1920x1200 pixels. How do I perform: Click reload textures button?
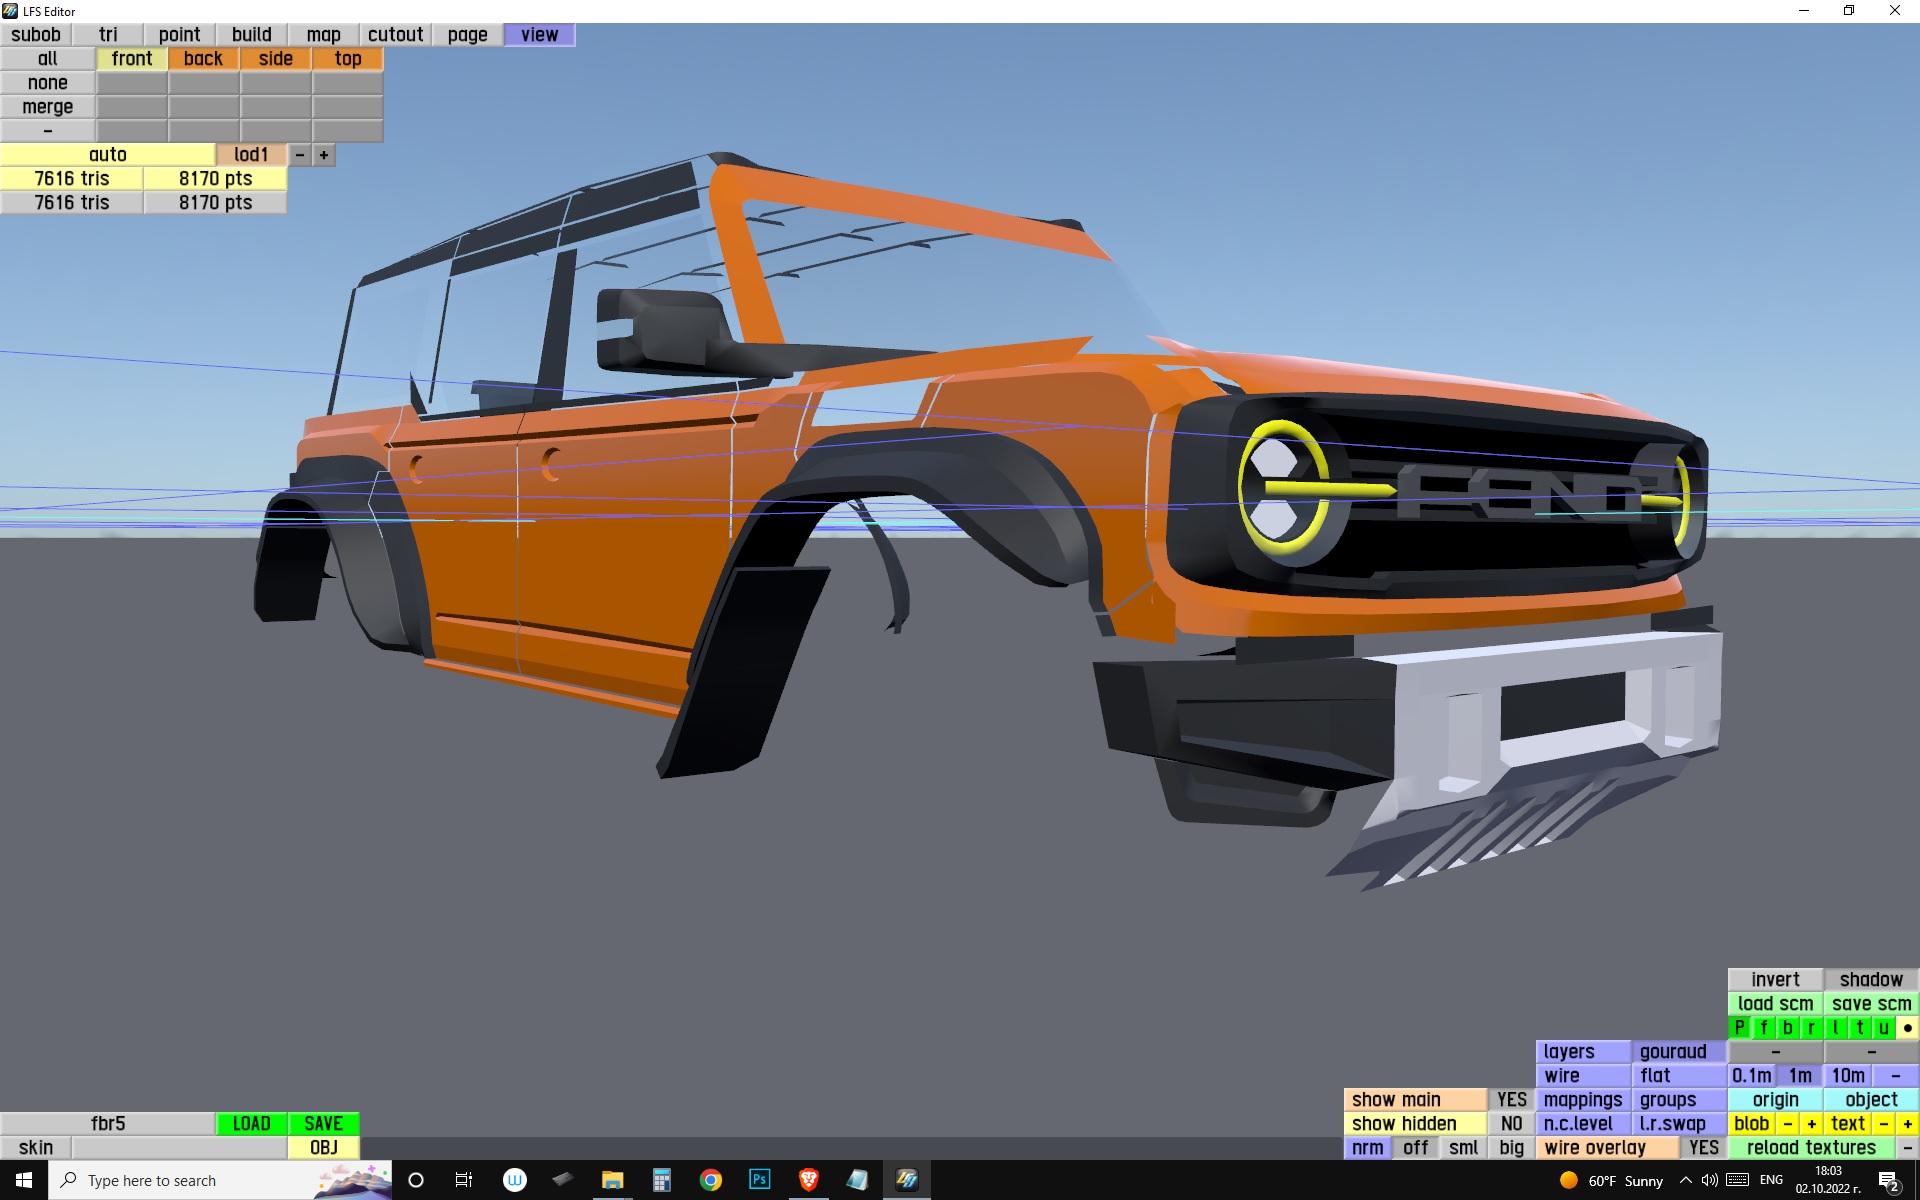pyautogui.click(x=1811, y=1148)
